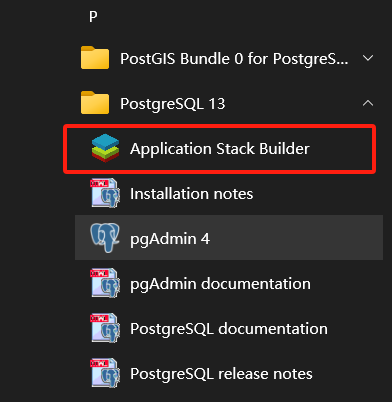Image resolution: width=392 pixels, height=402 pixels.
Task: Click the pgAdmin documentation file icon
Action: click(x=105, y=283)
